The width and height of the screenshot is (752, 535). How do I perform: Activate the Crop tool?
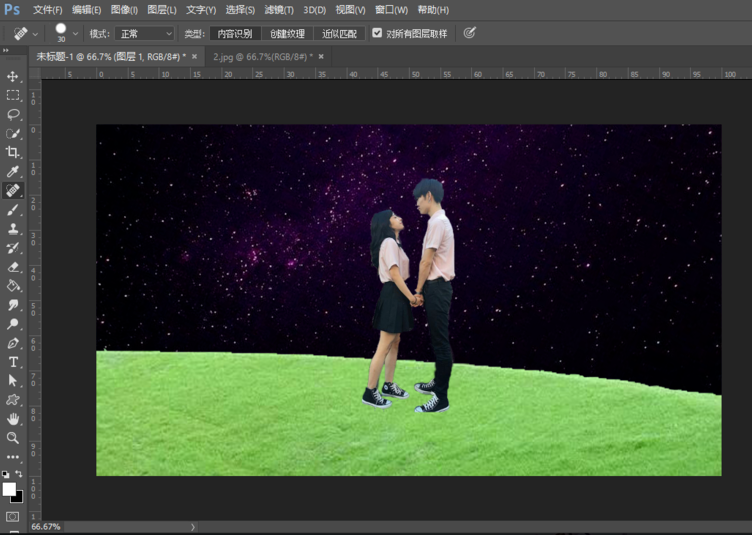[13, 153]
